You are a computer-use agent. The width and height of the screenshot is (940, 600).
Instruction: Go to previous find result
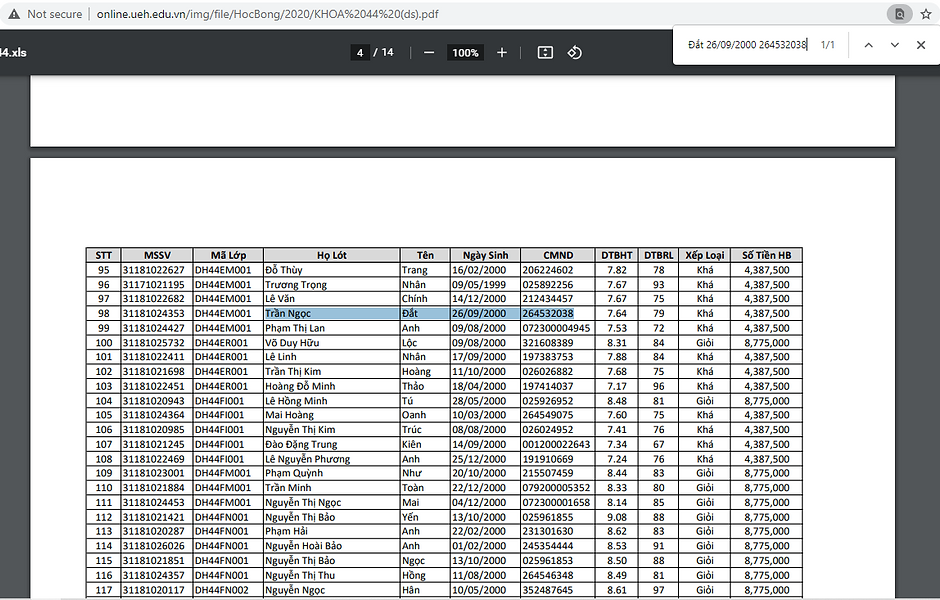coord(868,45)
